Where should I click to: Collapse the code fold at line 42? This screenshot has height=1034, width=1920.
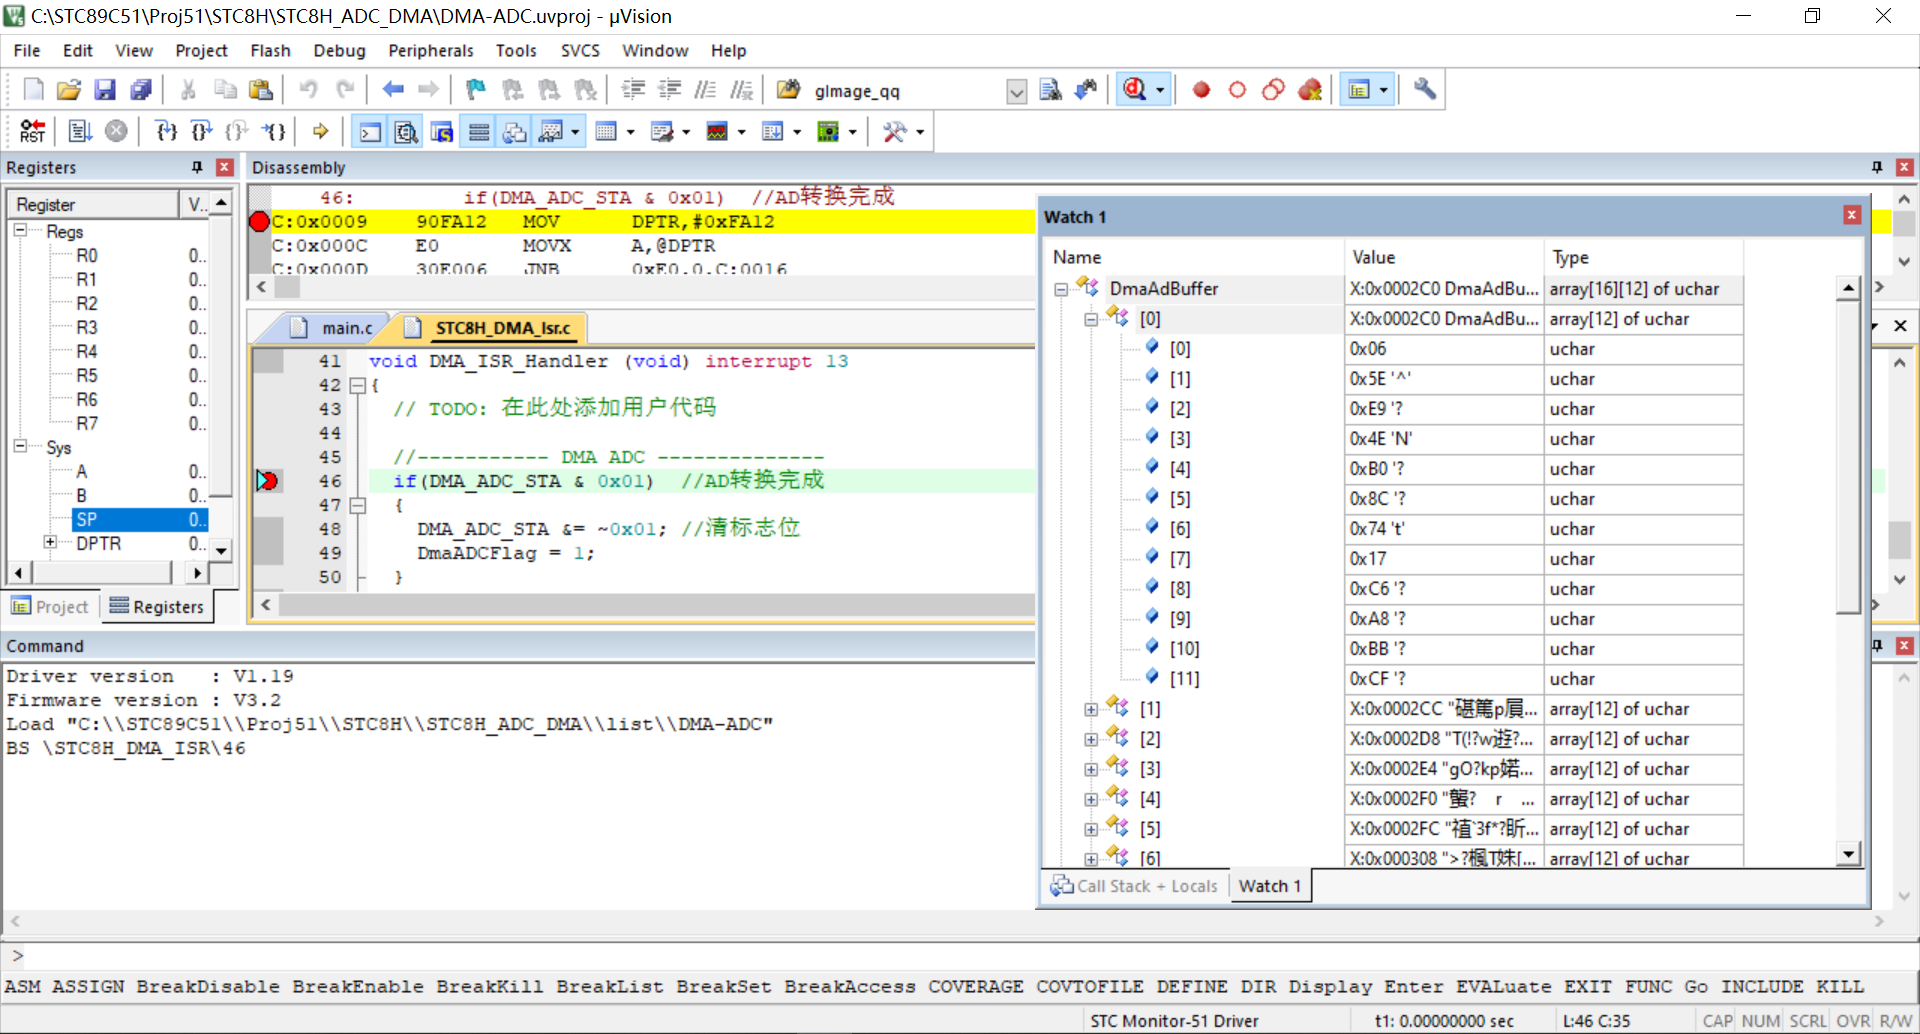357,385
